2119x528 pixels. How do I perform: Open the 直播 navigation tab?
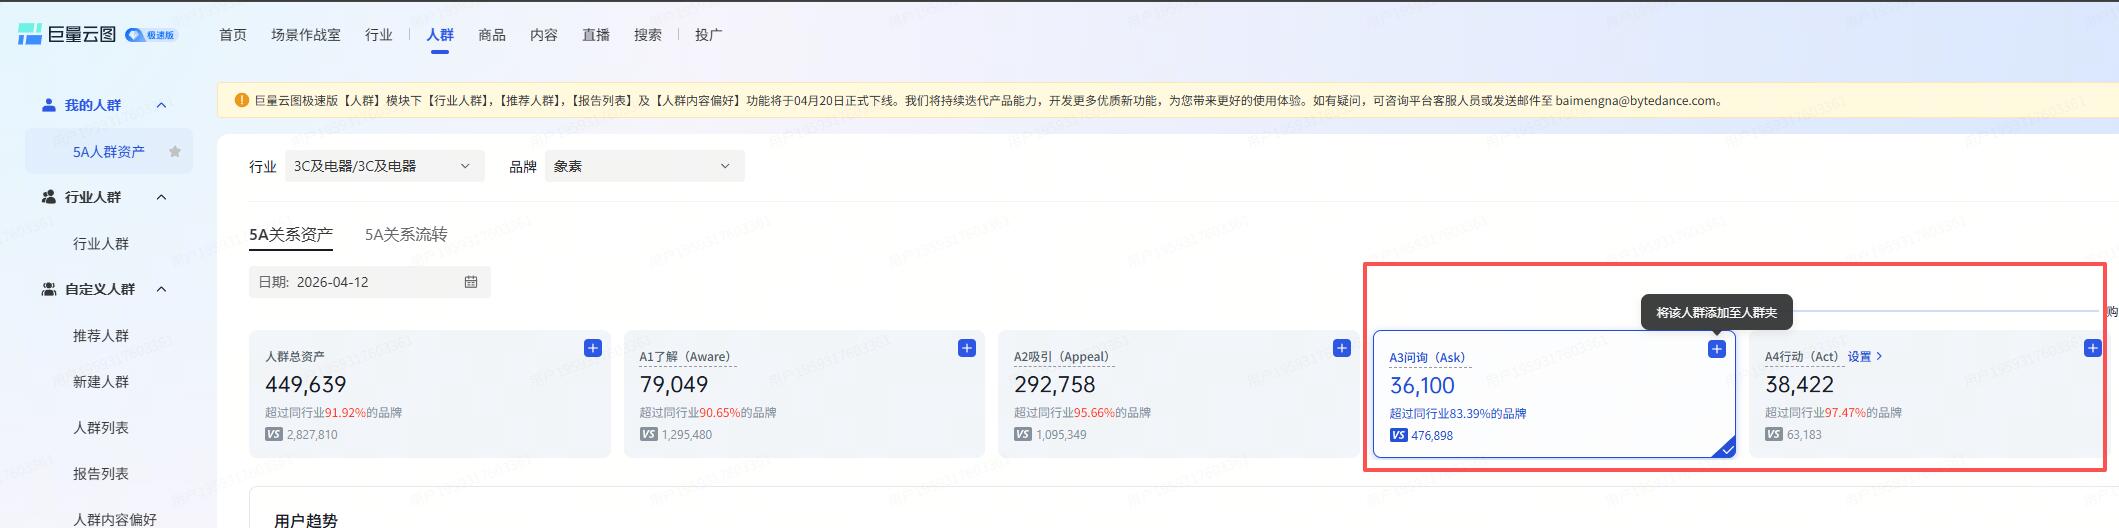click(x=596, y=35)
